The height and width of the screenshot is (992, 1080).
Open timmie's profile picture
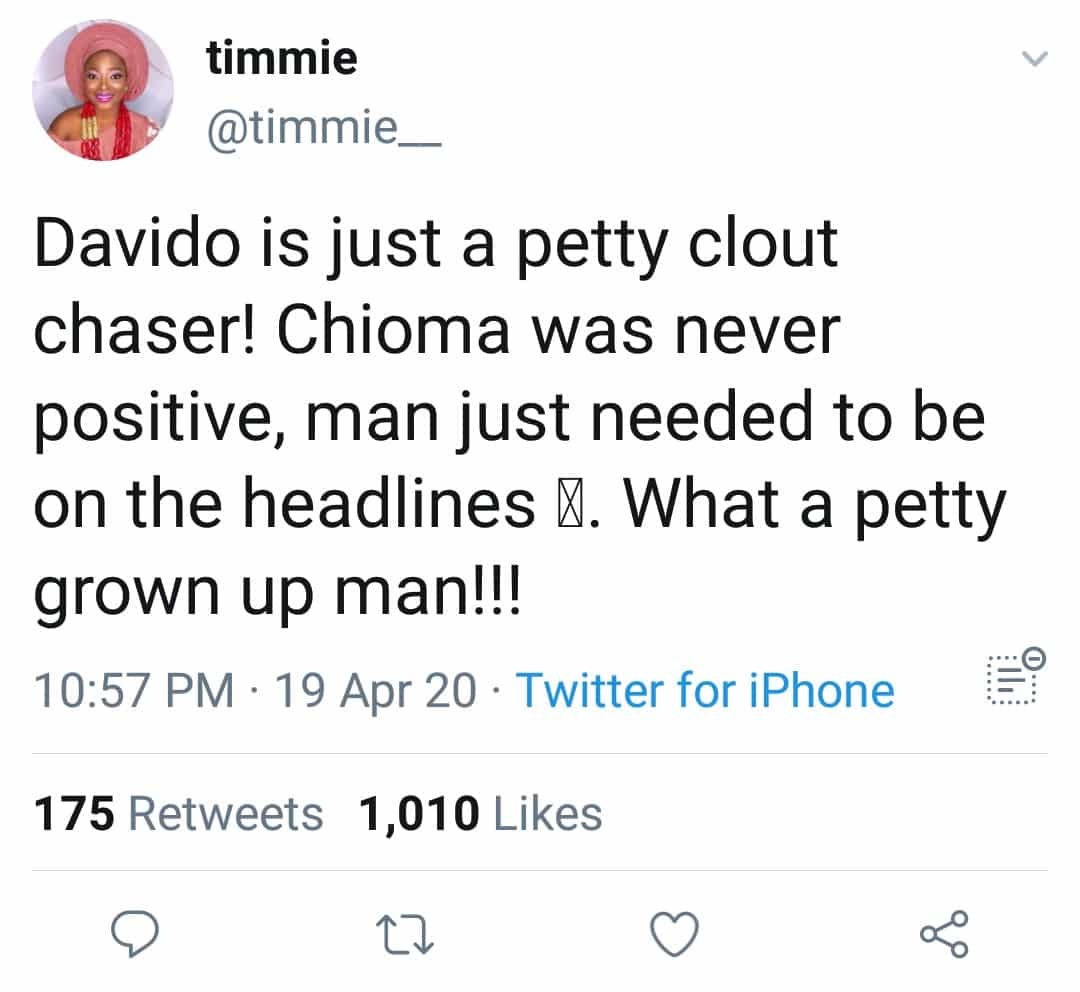[103, 89]
